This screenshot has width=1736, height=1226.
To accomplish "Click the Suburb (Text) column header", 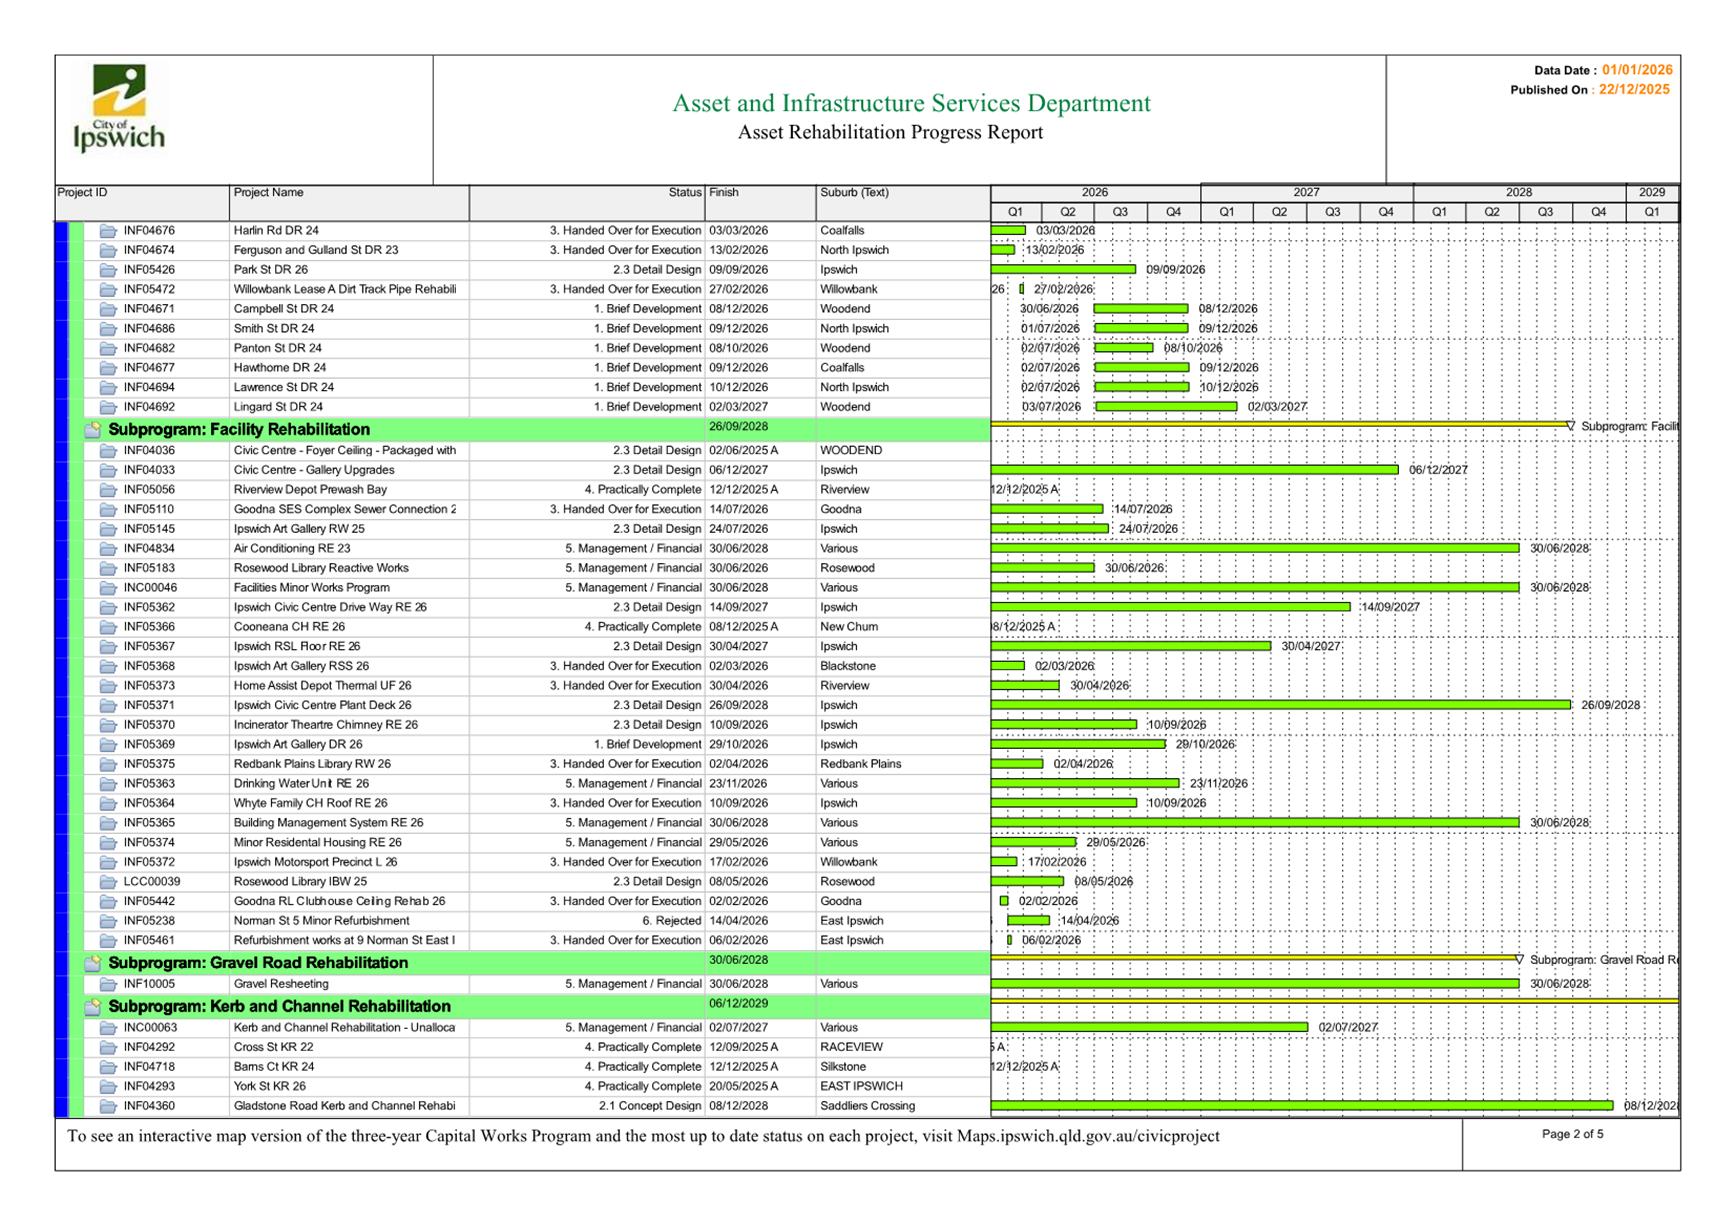I will tap(854, 193).
